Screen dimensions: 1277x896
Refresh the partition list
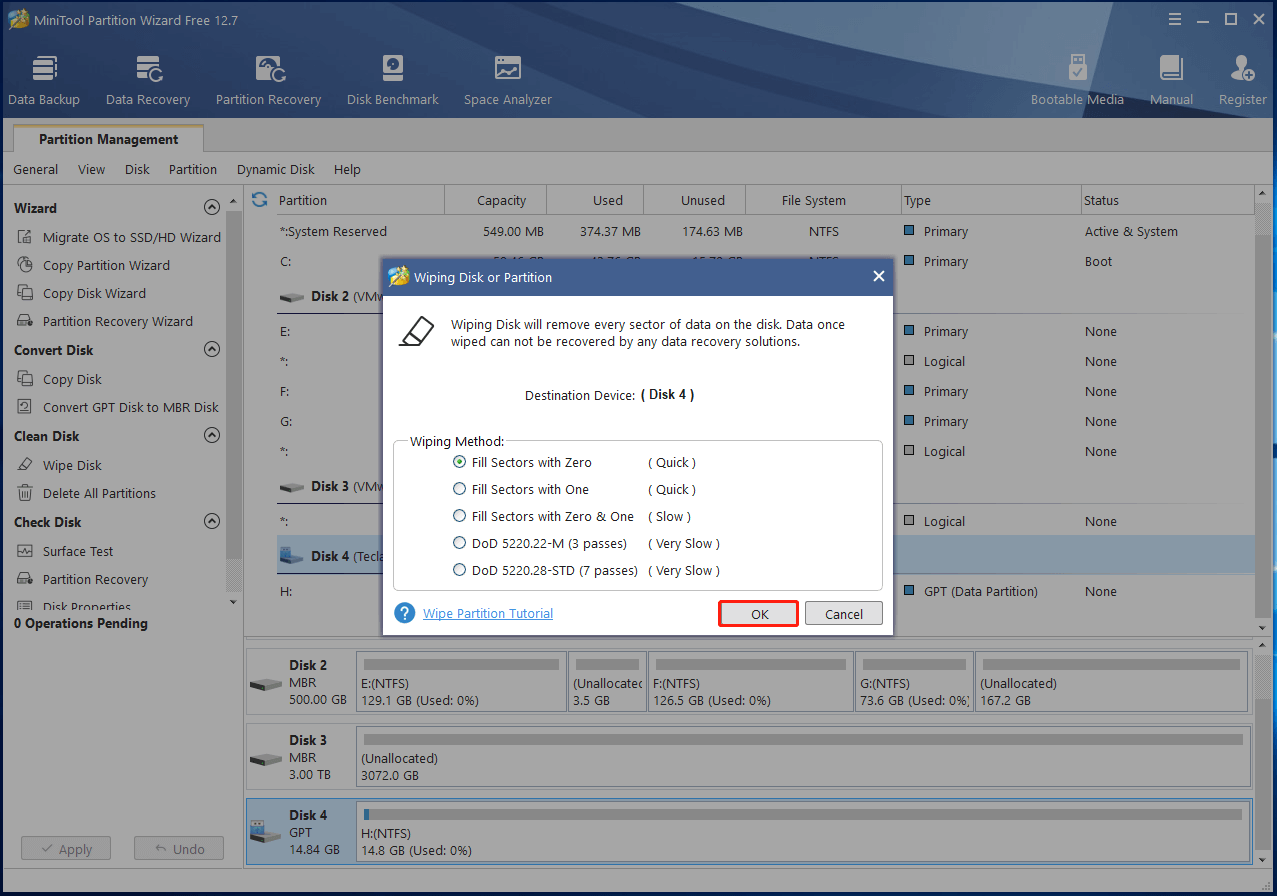[260, 200]
